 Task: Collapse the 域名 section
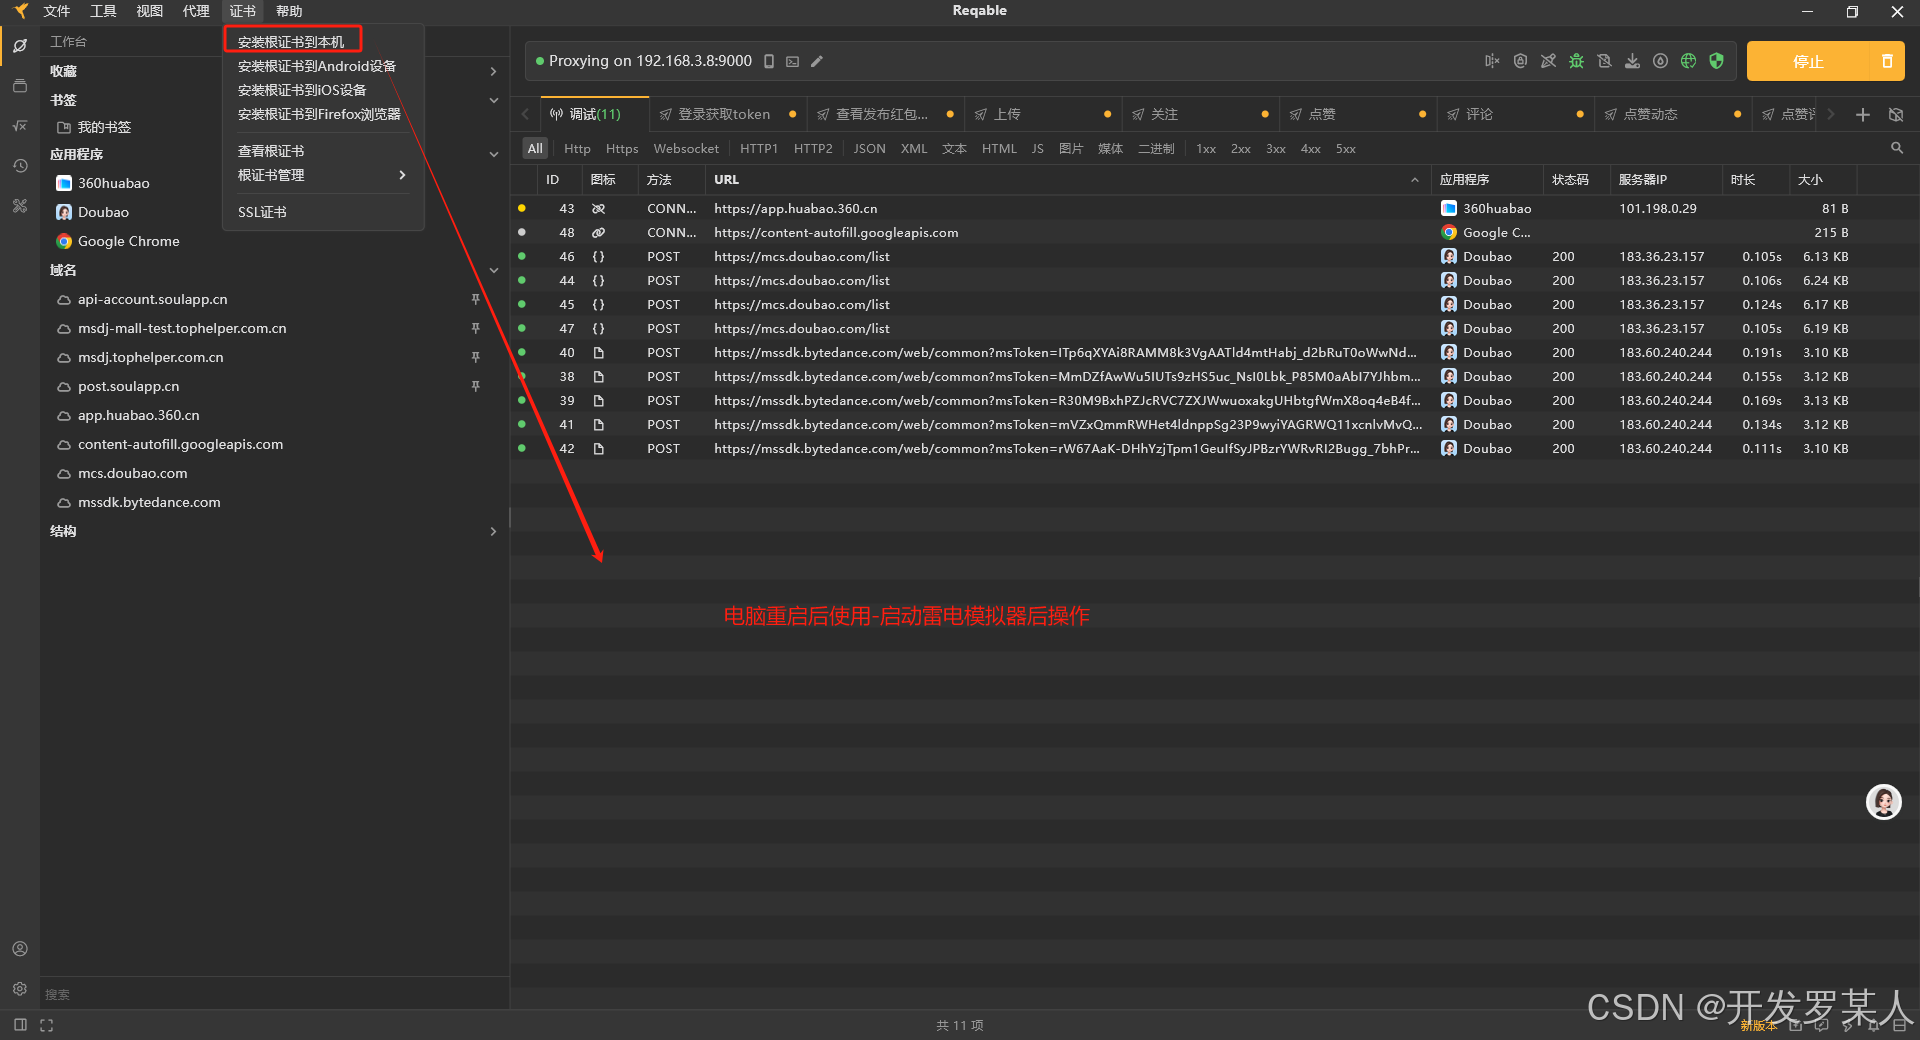coord(493,270)
